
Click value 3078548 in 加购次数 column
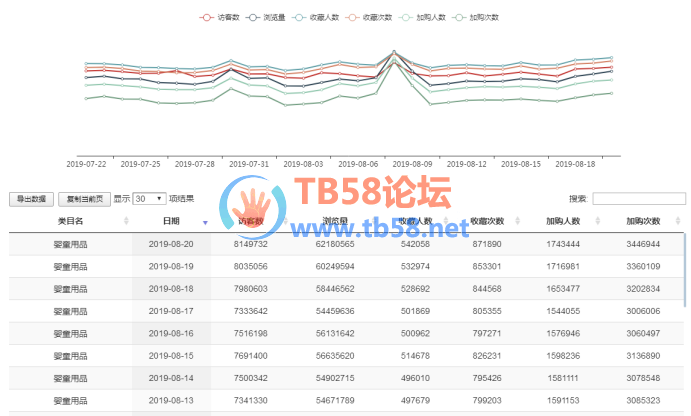(x=643, y=378)
